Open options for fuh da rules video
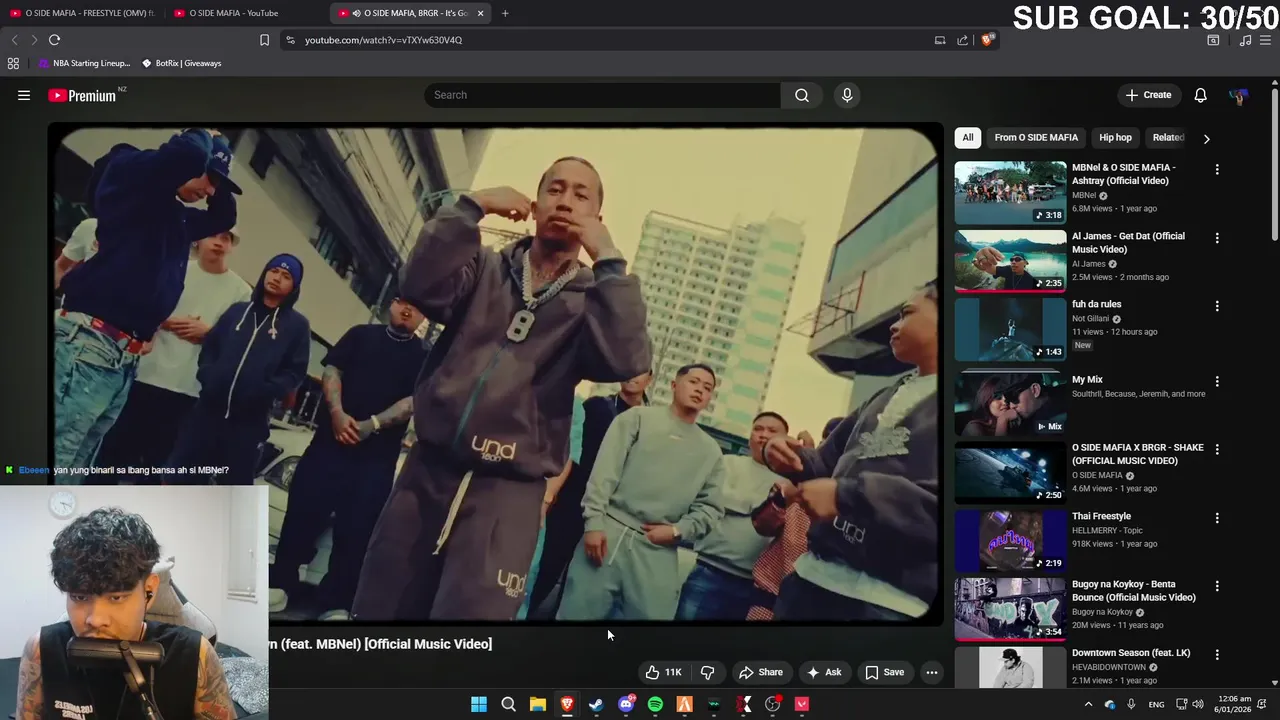1280x720 pixels. [x=1217, y=306]
